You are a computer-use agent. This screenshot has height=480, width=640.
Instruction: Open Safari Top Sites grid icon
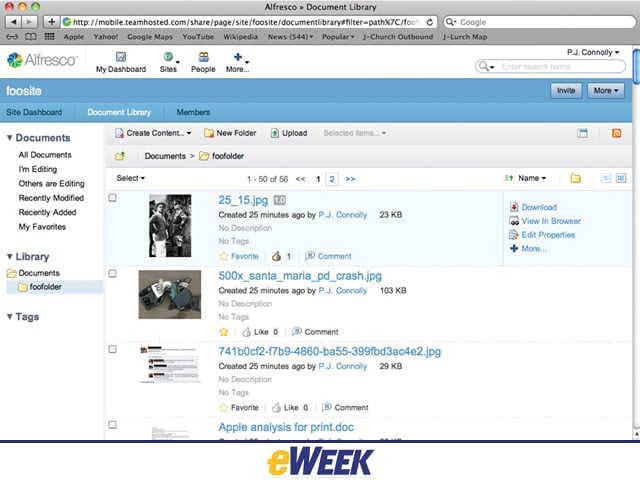[49, 37]
